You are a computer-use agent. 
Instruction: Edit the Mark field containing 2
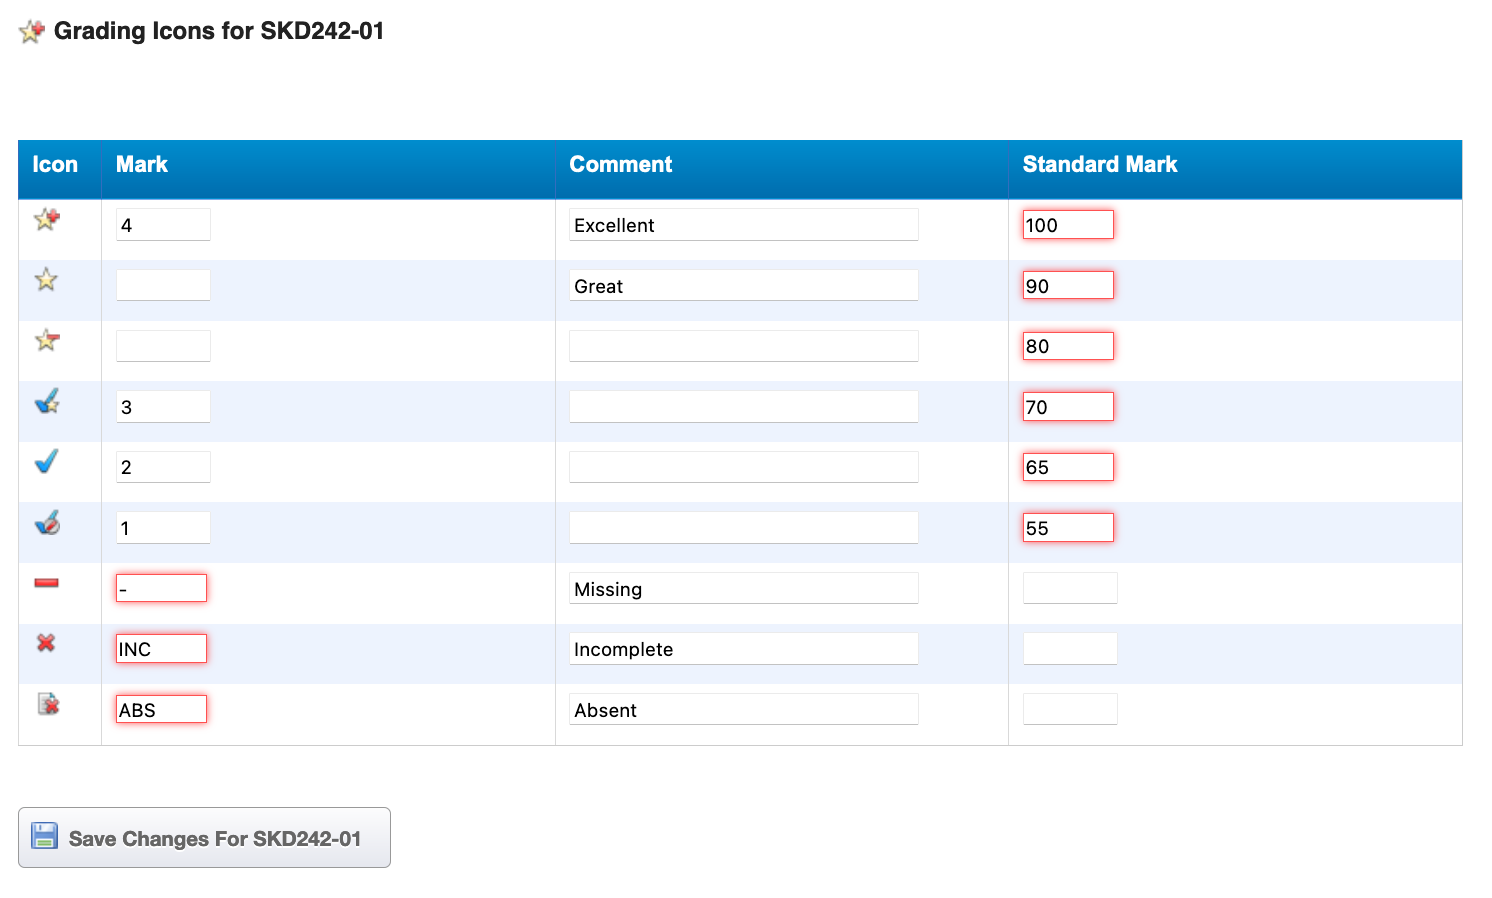tap(163, 467)
